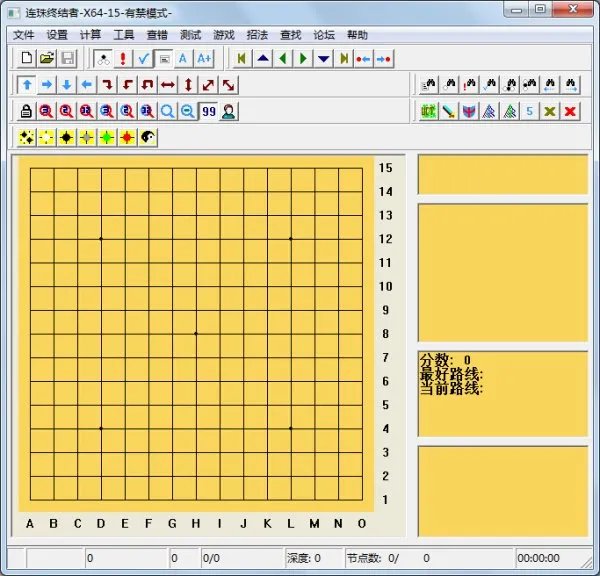The height and width of the screenshot is (576, 600).
Task: Click the yin-yang symbol icon
Action: (x=148, y=137)
